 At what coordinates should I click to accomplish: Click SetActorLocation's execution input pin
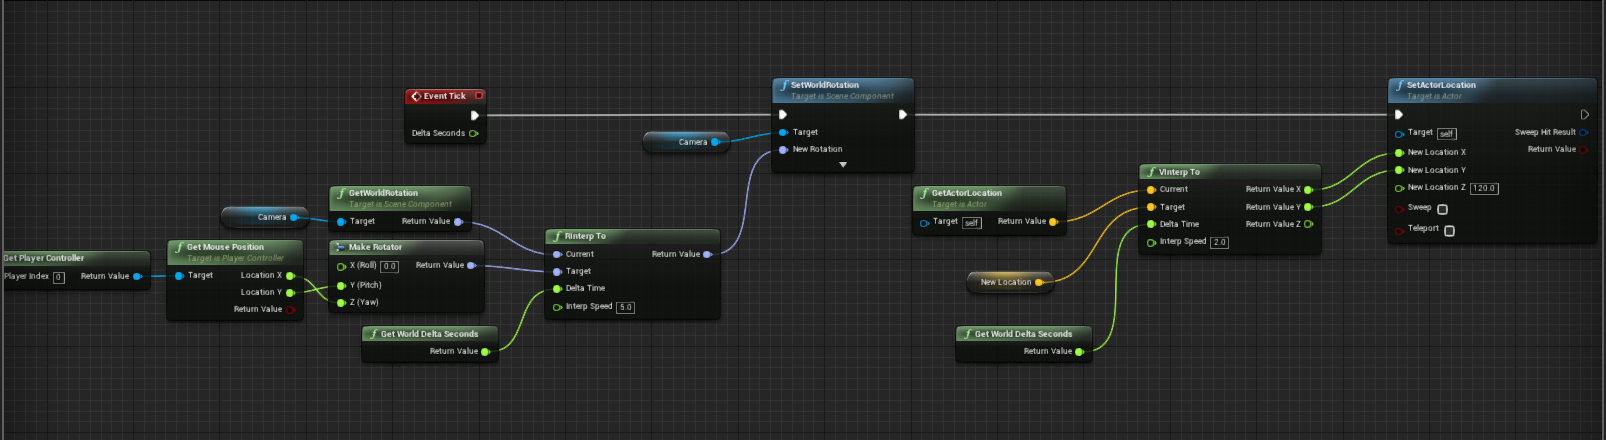click(x=1399, y=115)
